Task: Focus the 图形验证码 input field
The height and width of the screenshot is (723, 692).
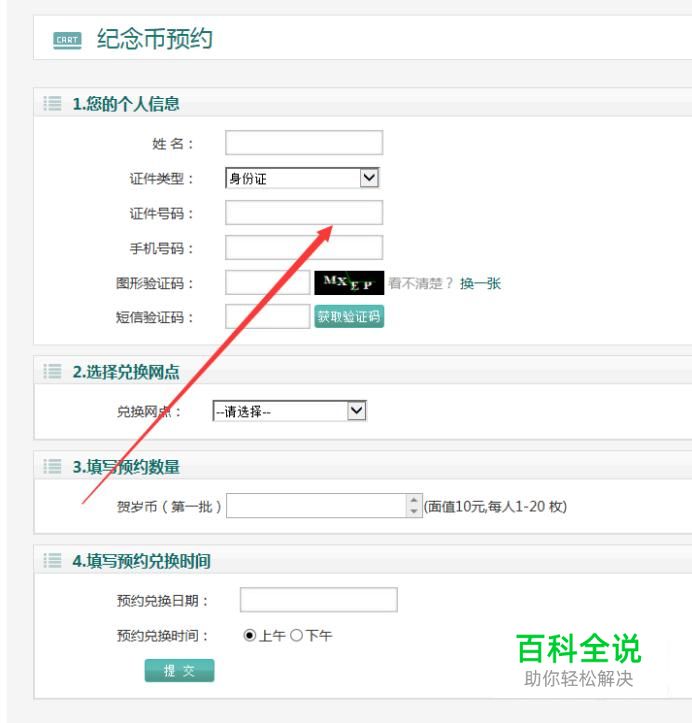Action: [267, 282]
